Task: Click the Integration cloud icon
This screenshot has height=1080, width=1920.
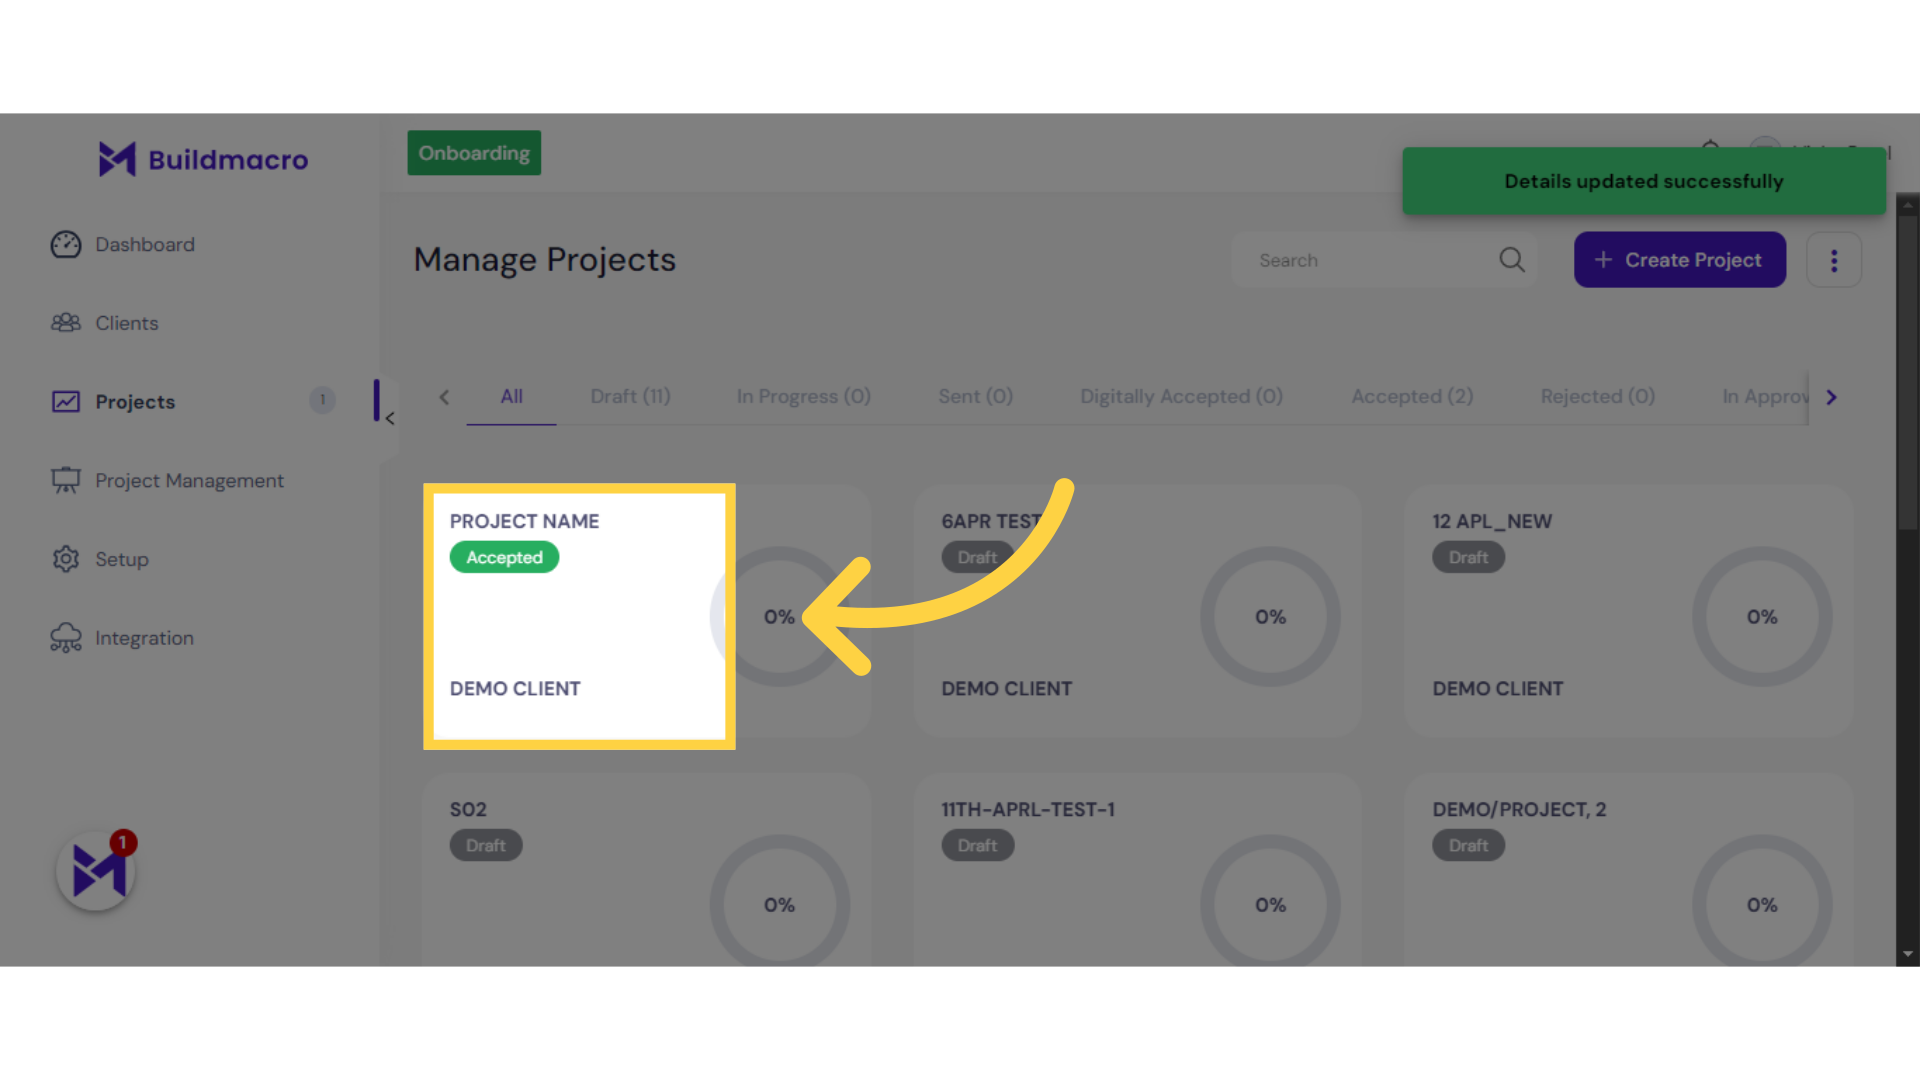Action: pyautogui.click(x=66, y=637)
